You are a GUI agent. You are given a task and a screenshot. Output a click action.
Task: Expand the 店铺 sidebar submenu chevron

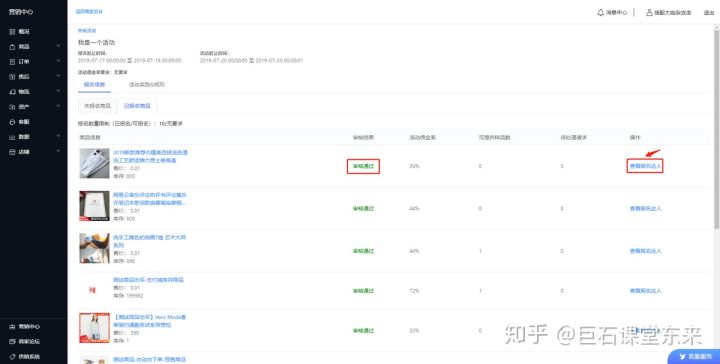point(58,151)
